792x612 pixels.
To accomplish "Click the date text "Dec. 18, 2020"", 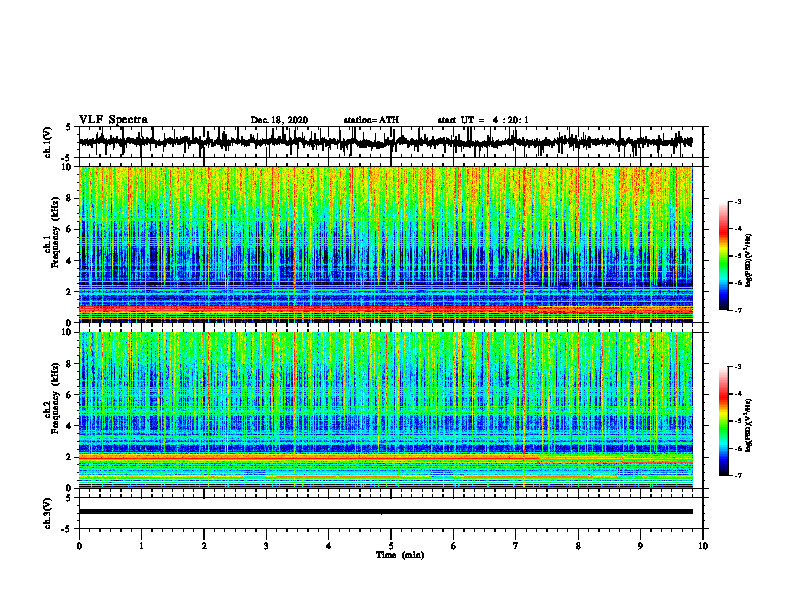I will (x=279, y=120).
